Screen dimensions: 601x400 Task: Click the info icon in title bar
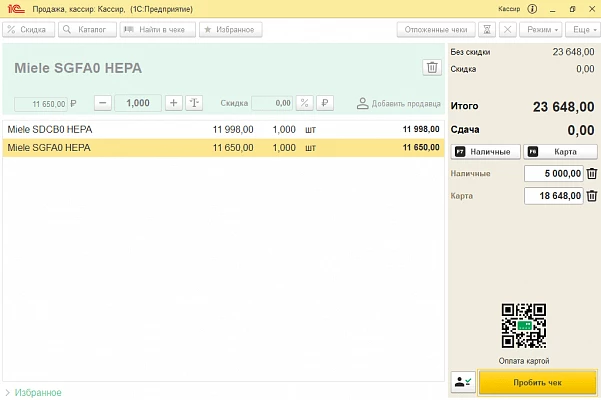(532, 9)
